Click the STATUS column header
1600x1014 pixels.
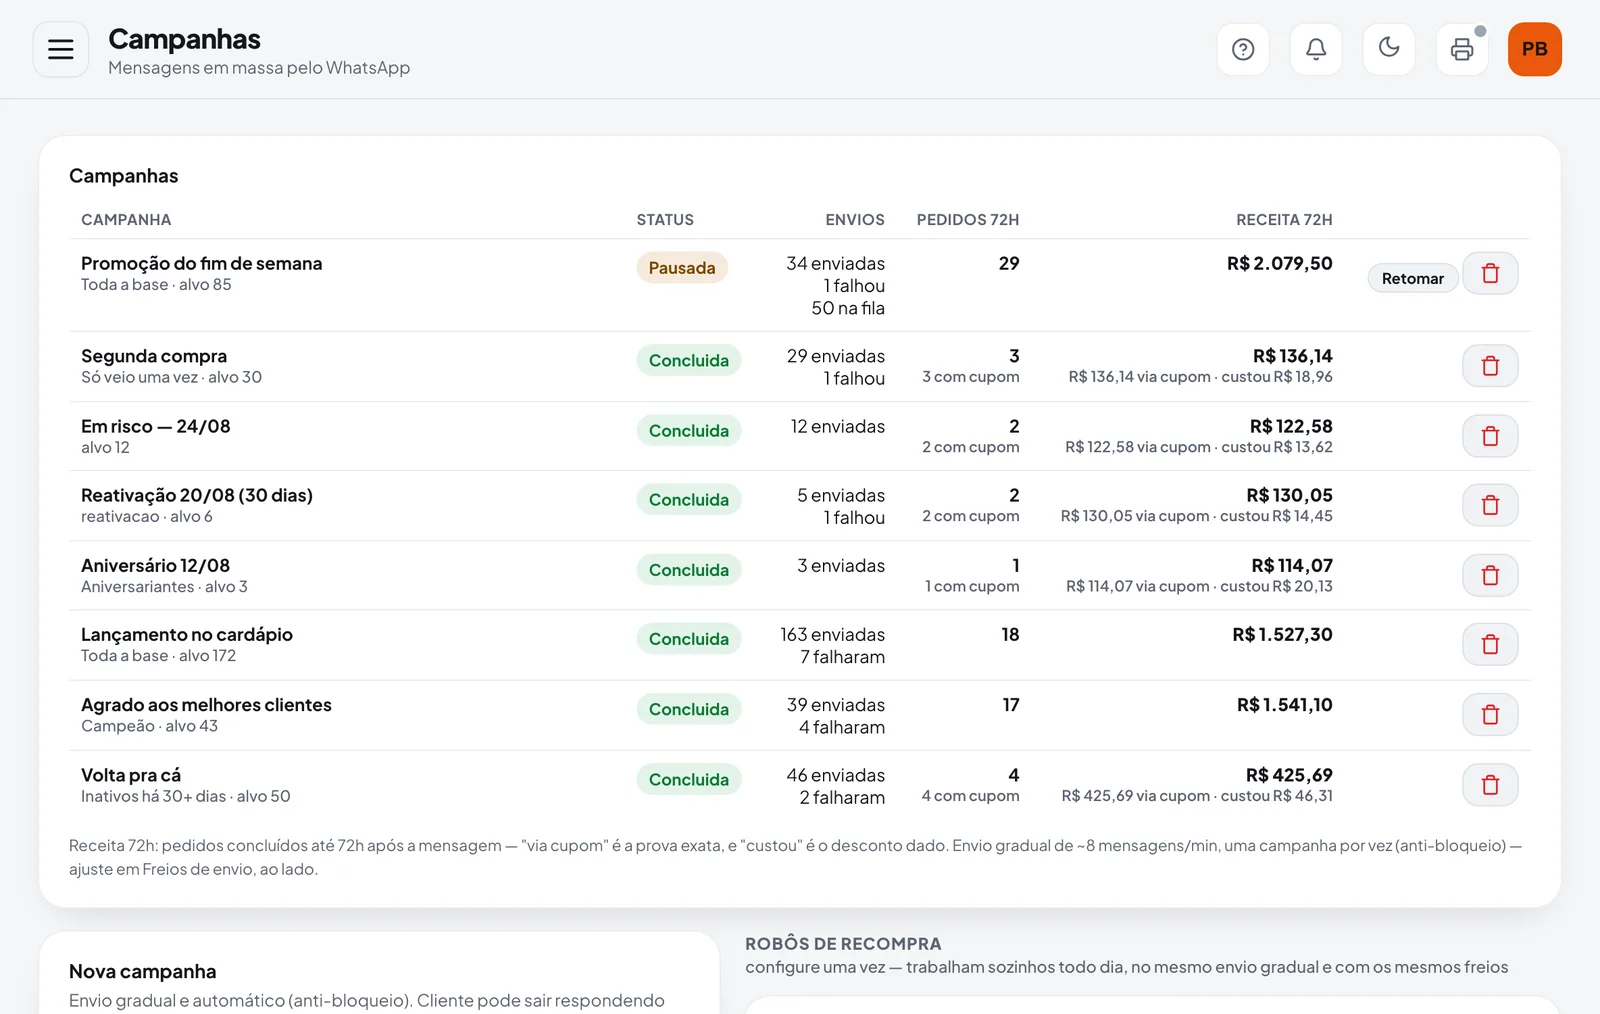(x=665, y=219)
